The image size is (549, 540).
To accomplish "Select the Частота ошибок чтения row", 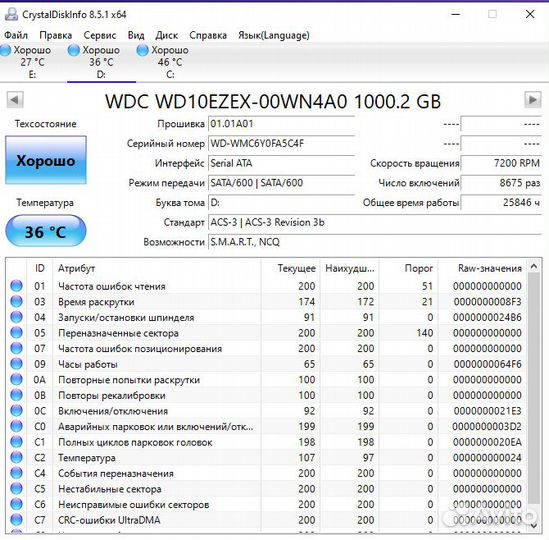I will click(x=267, y=286).
